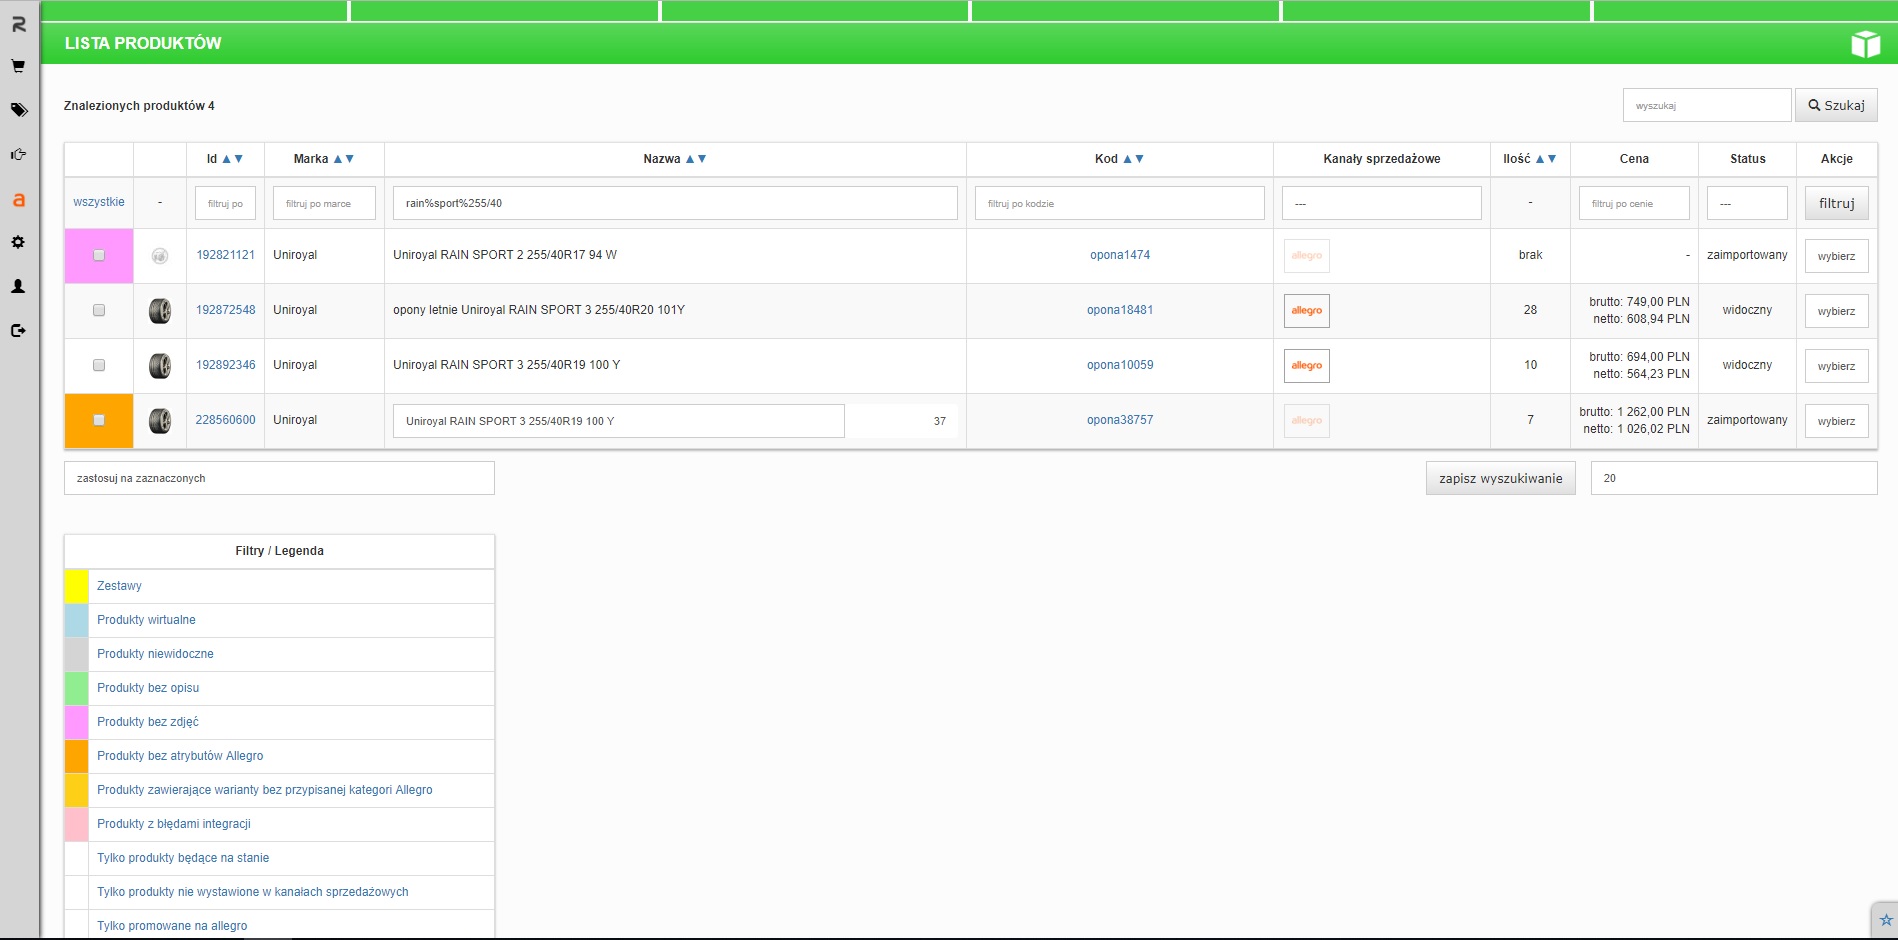Check the checkbox for product 192821121
Screen dimensions: 1898x940
tap(99, 255)
